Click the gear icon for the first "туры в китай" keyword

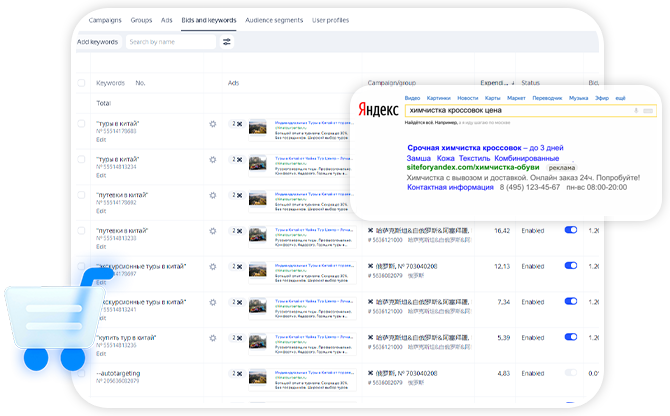tap(212, 125)
